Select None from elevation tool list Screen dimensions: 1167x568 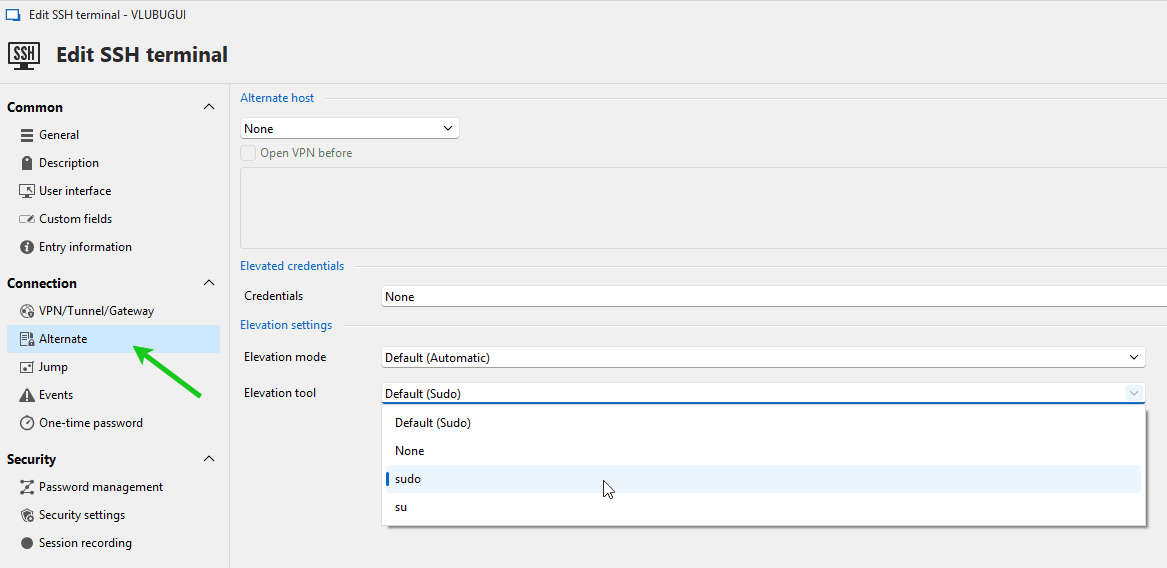coord(410,451)
